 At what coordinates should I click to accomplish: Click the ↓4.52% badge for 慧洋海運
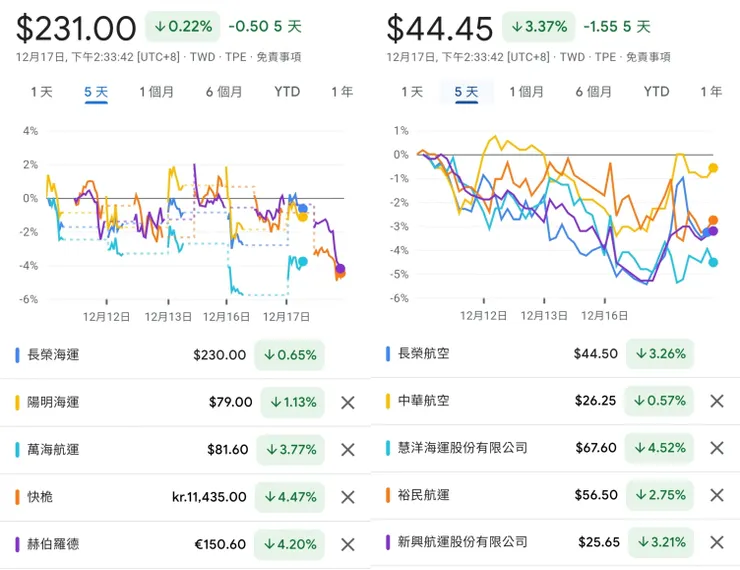coord(659,448)
